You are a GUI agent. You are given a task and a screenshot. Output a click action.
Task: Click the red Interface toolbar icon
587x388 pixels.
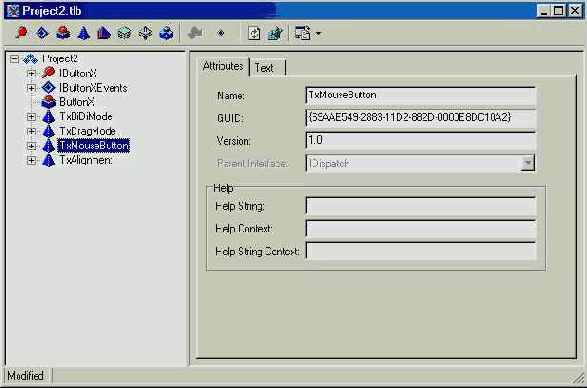click(21, 33)
